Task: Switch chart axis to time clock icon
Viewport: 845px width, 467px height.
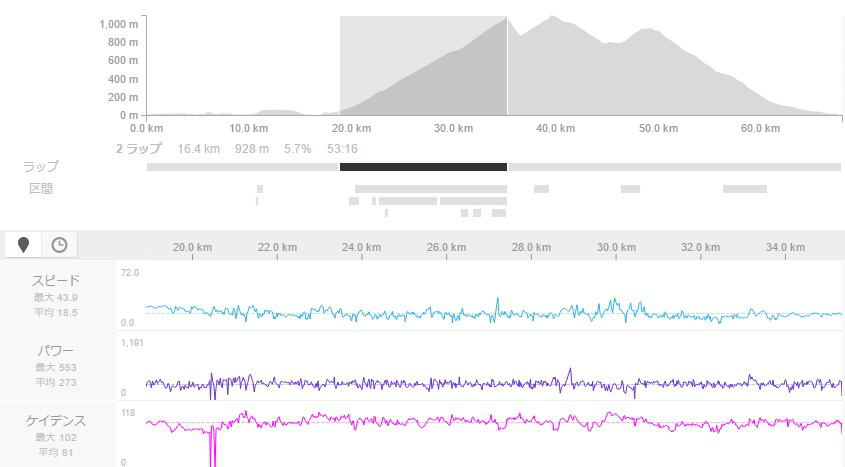Action: (x=59, y=245)
